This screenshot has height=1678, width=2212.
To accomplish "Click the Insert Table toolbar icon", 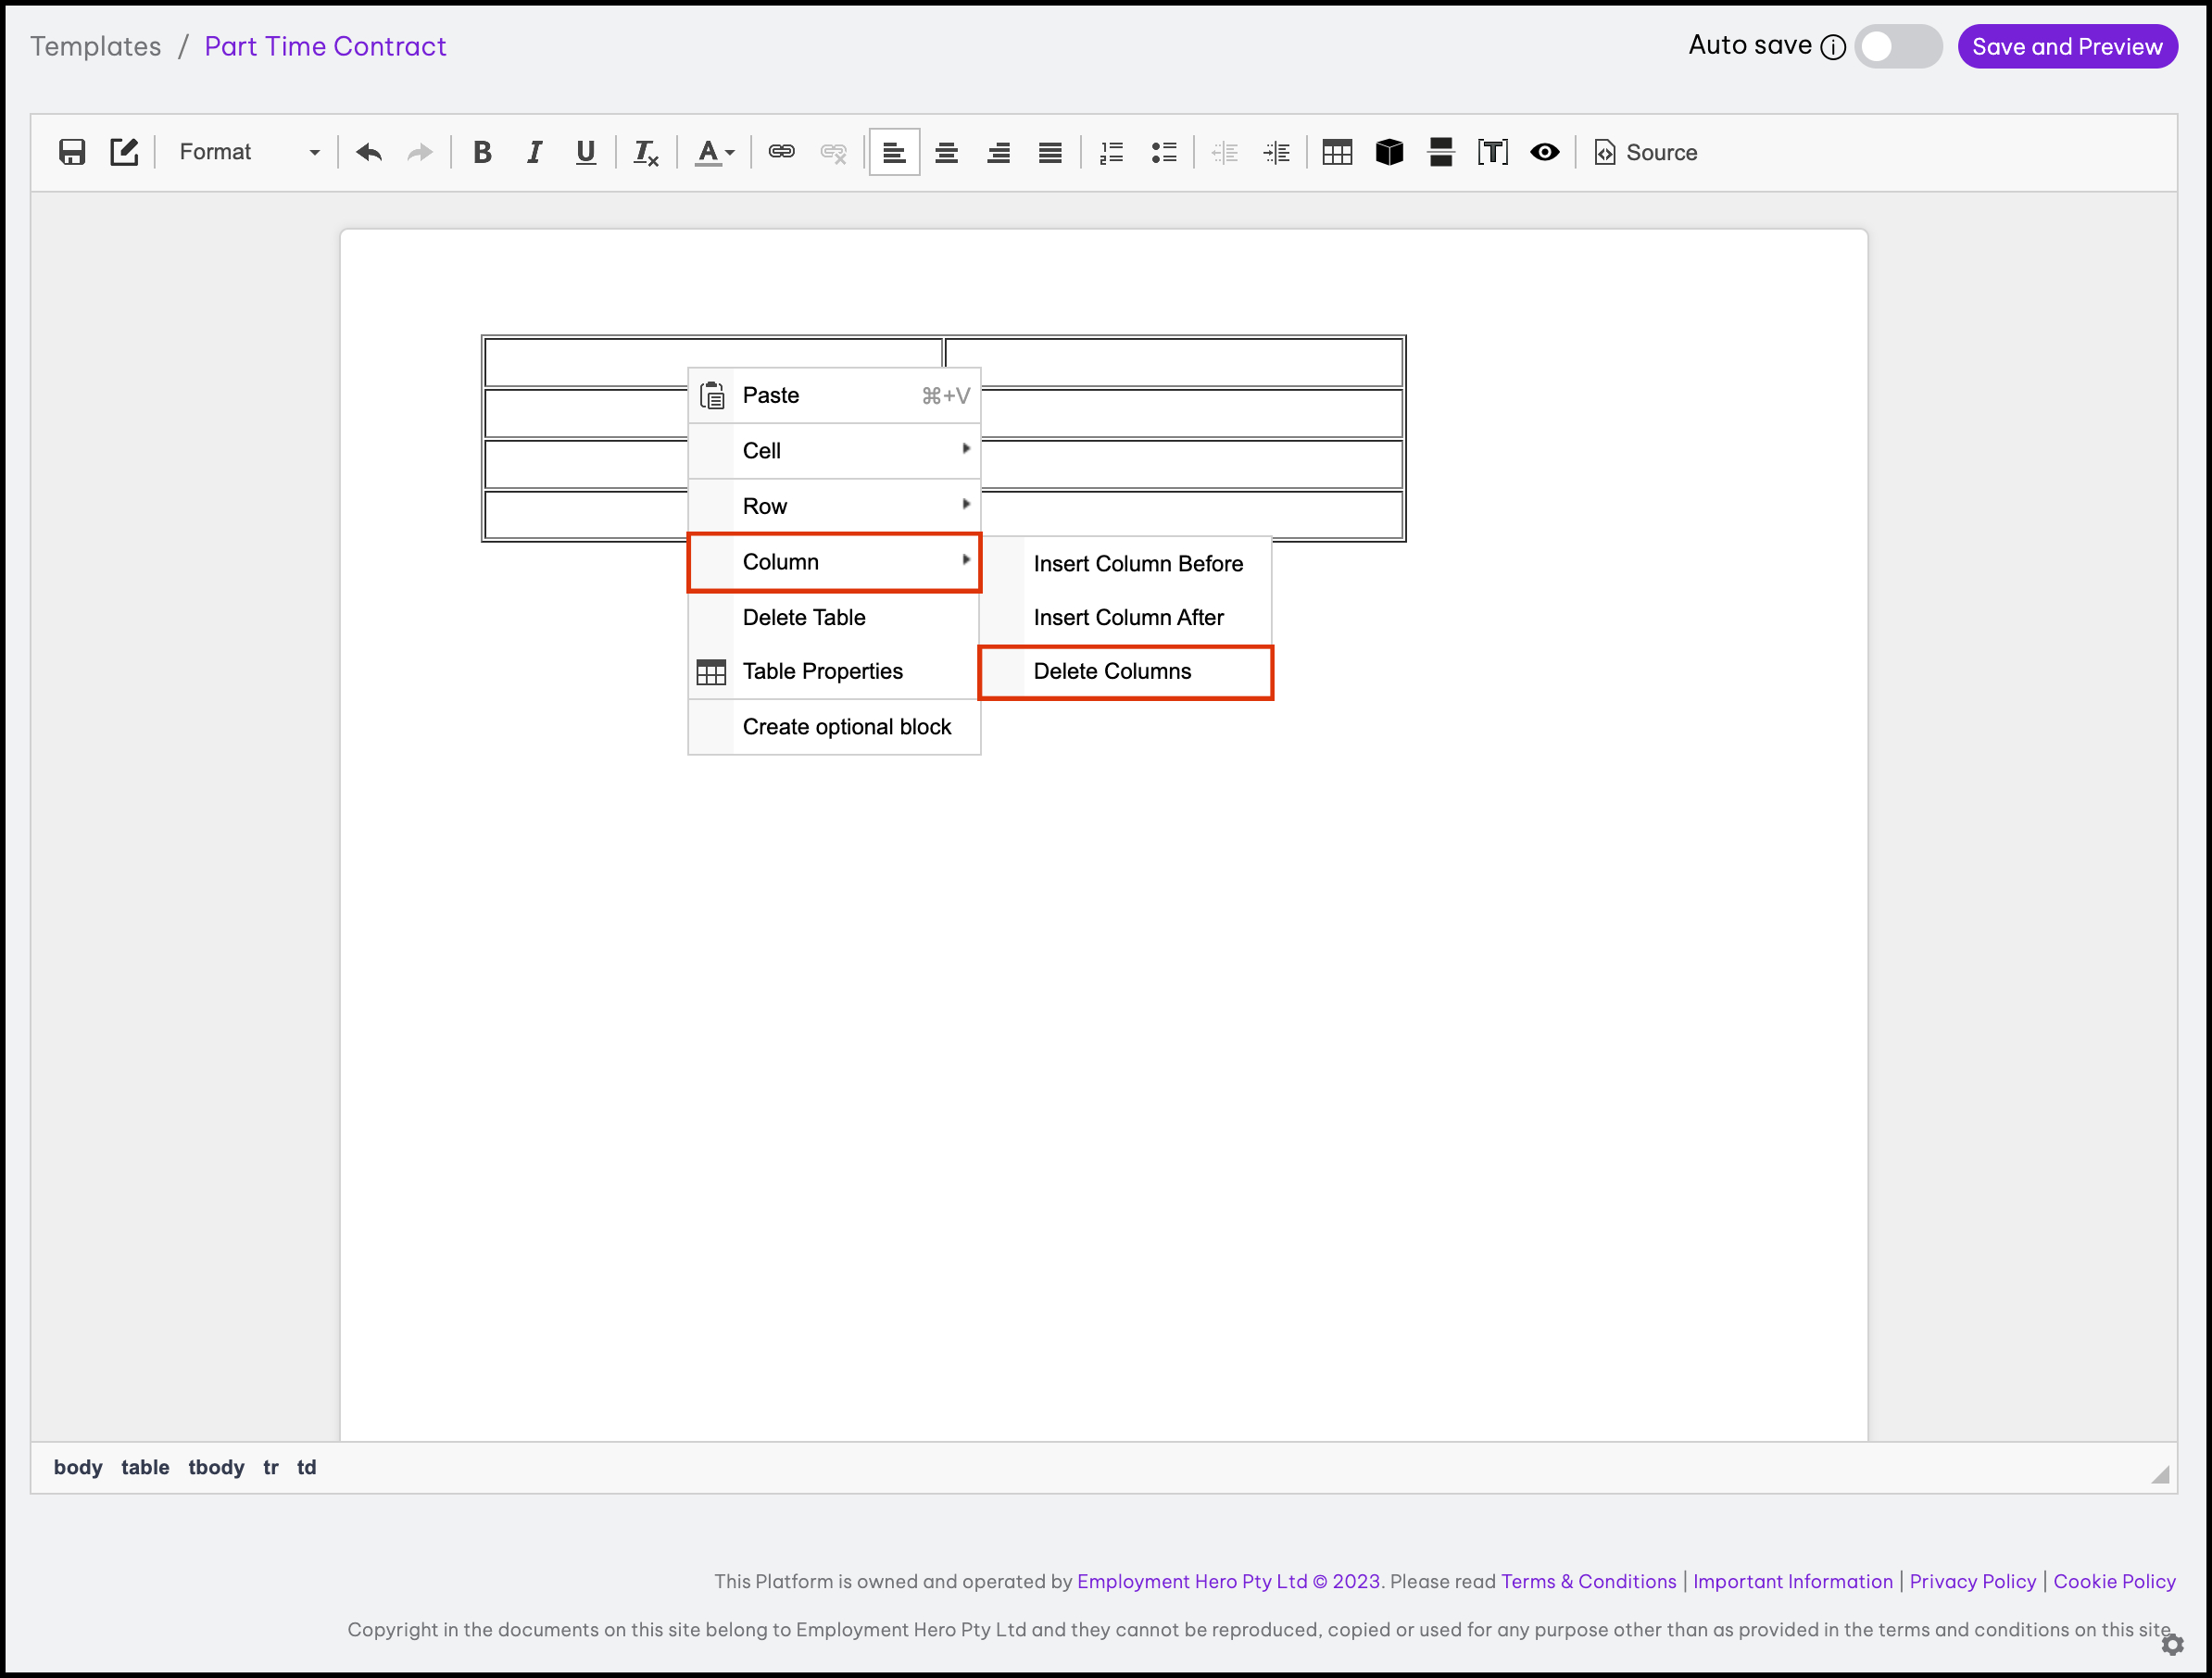I will pos(1336,152).
